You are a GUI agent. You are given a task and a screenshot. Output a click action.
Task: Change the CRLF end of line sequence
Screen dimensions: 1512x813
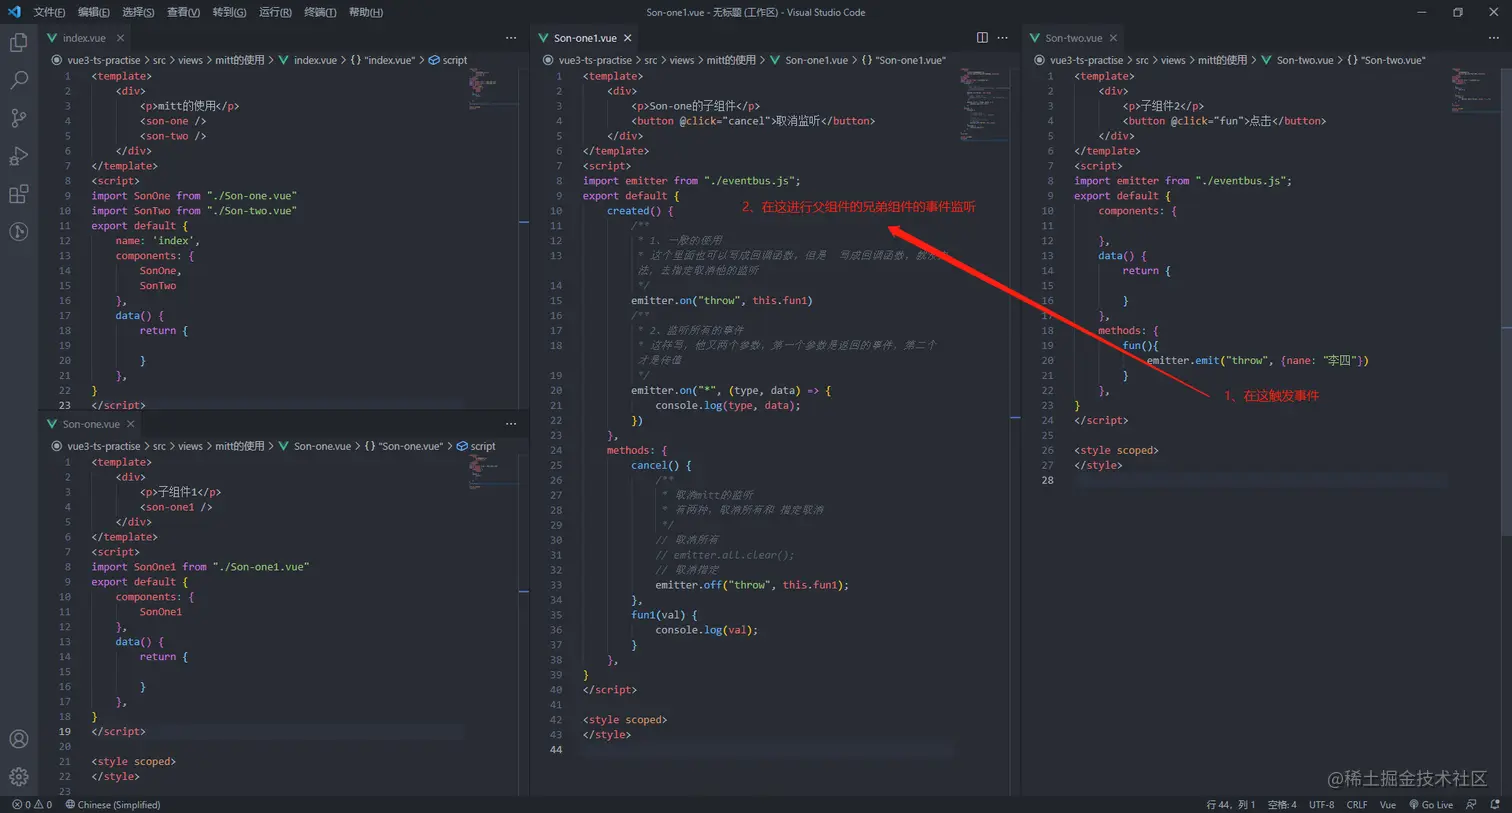[x=1357, y=804]
